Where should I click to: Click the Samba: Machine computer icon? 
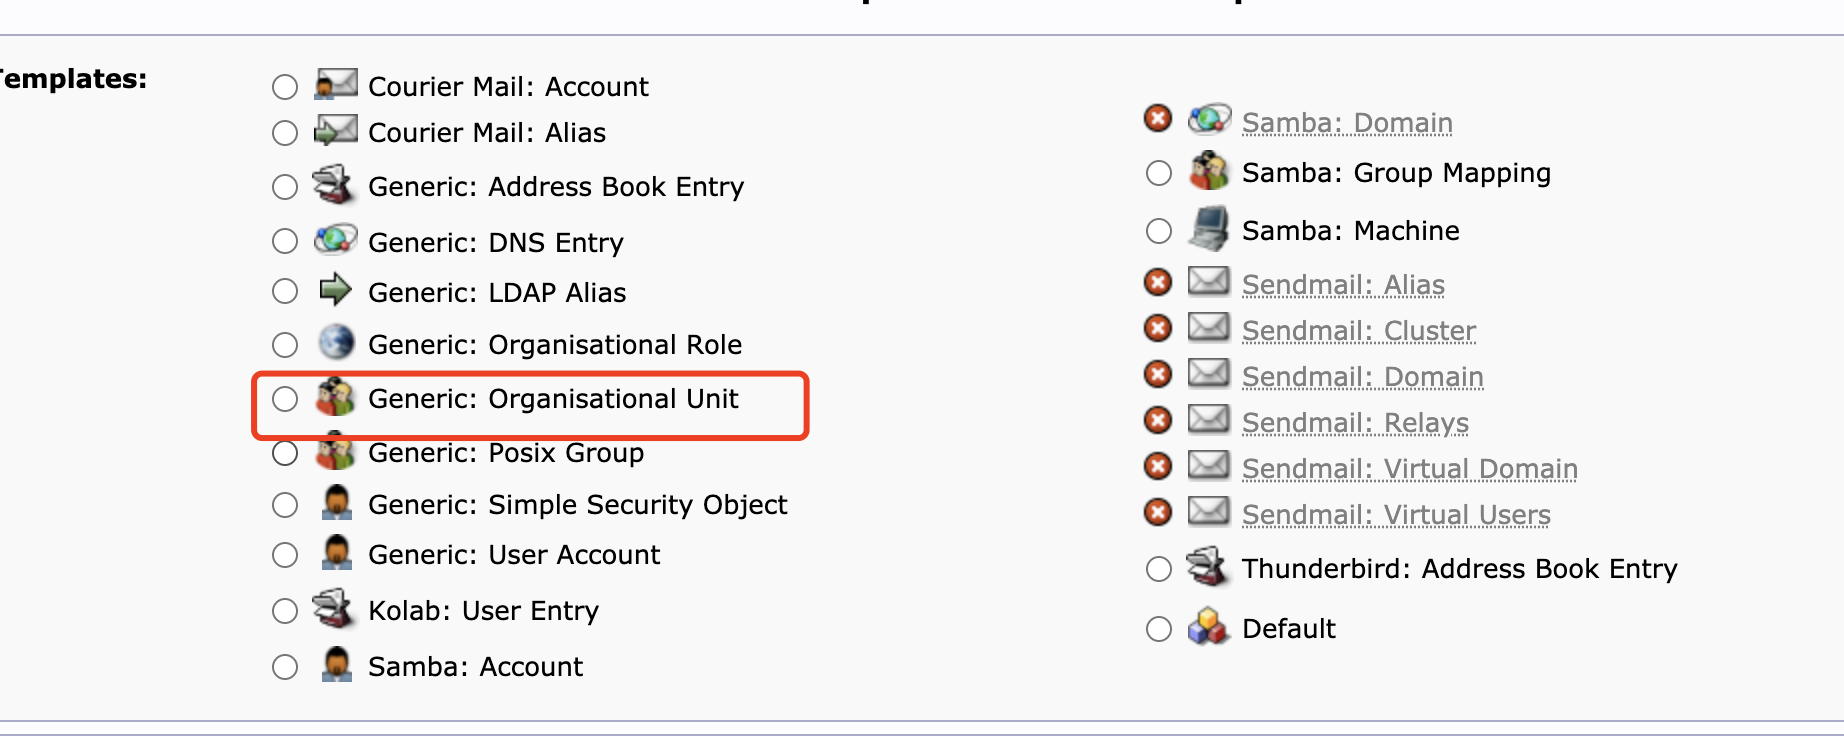tap(1209, 228)
